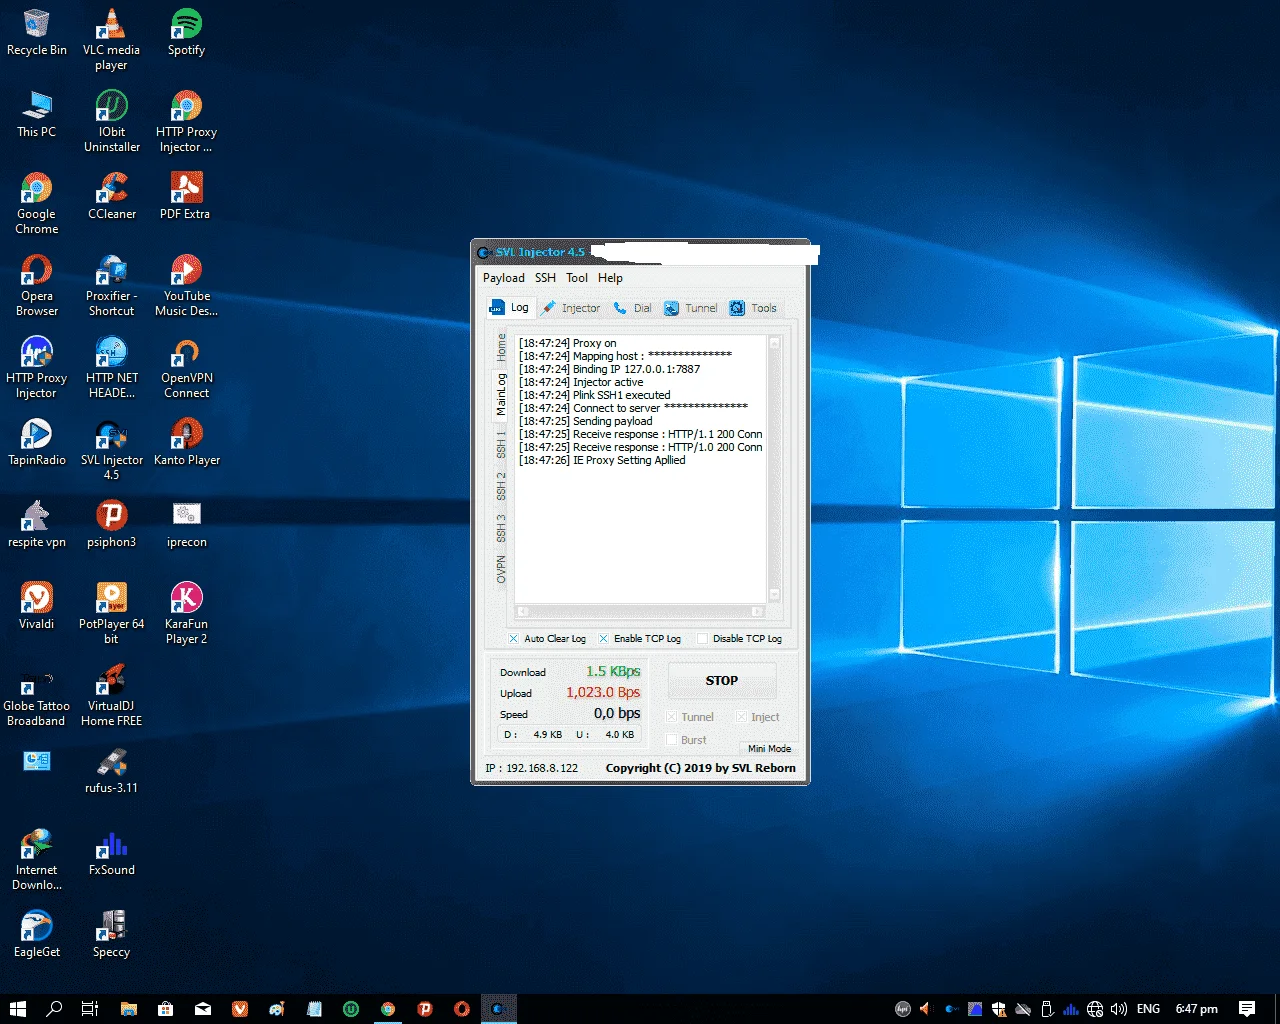Viewport: 1280px width, 1024px height.
Task: Open Task View on the taskbar
Action: 89,1009
